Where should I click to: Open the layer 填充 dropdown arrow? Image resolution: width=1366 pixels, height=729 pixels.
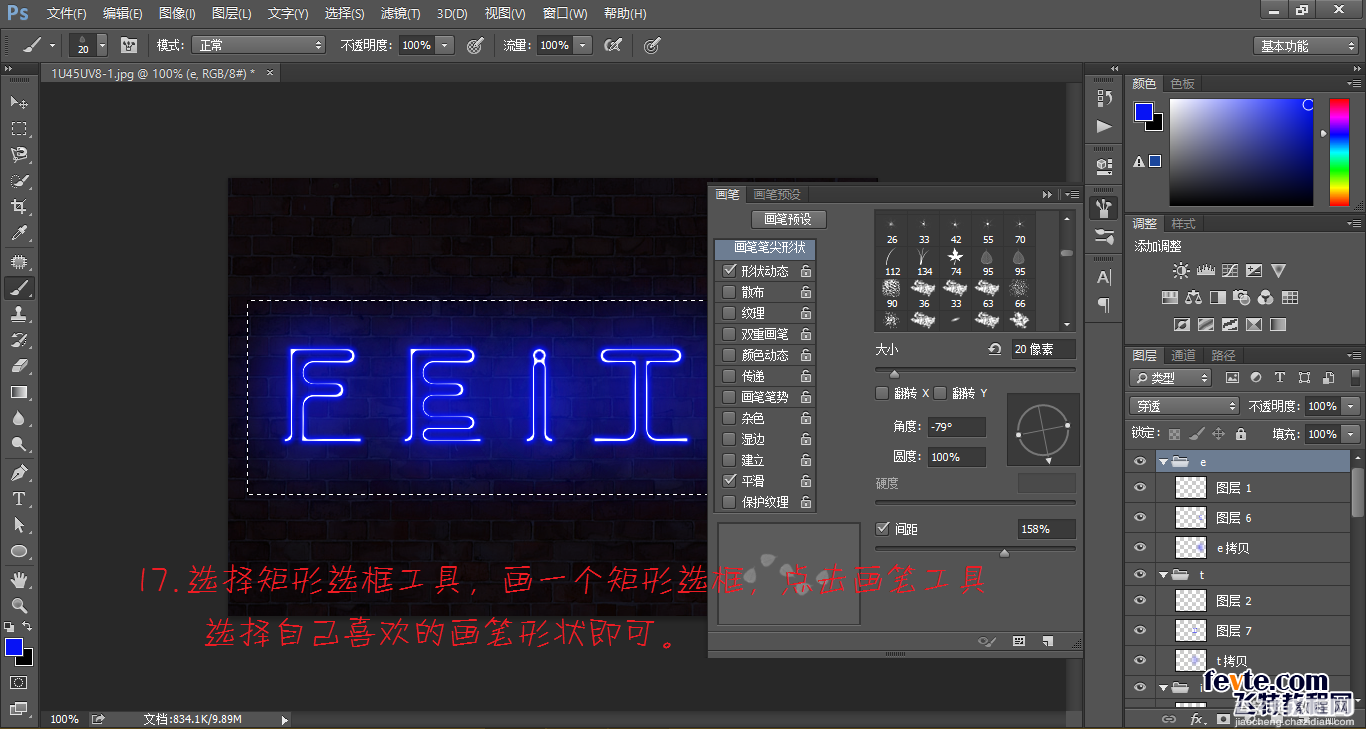1352,434
